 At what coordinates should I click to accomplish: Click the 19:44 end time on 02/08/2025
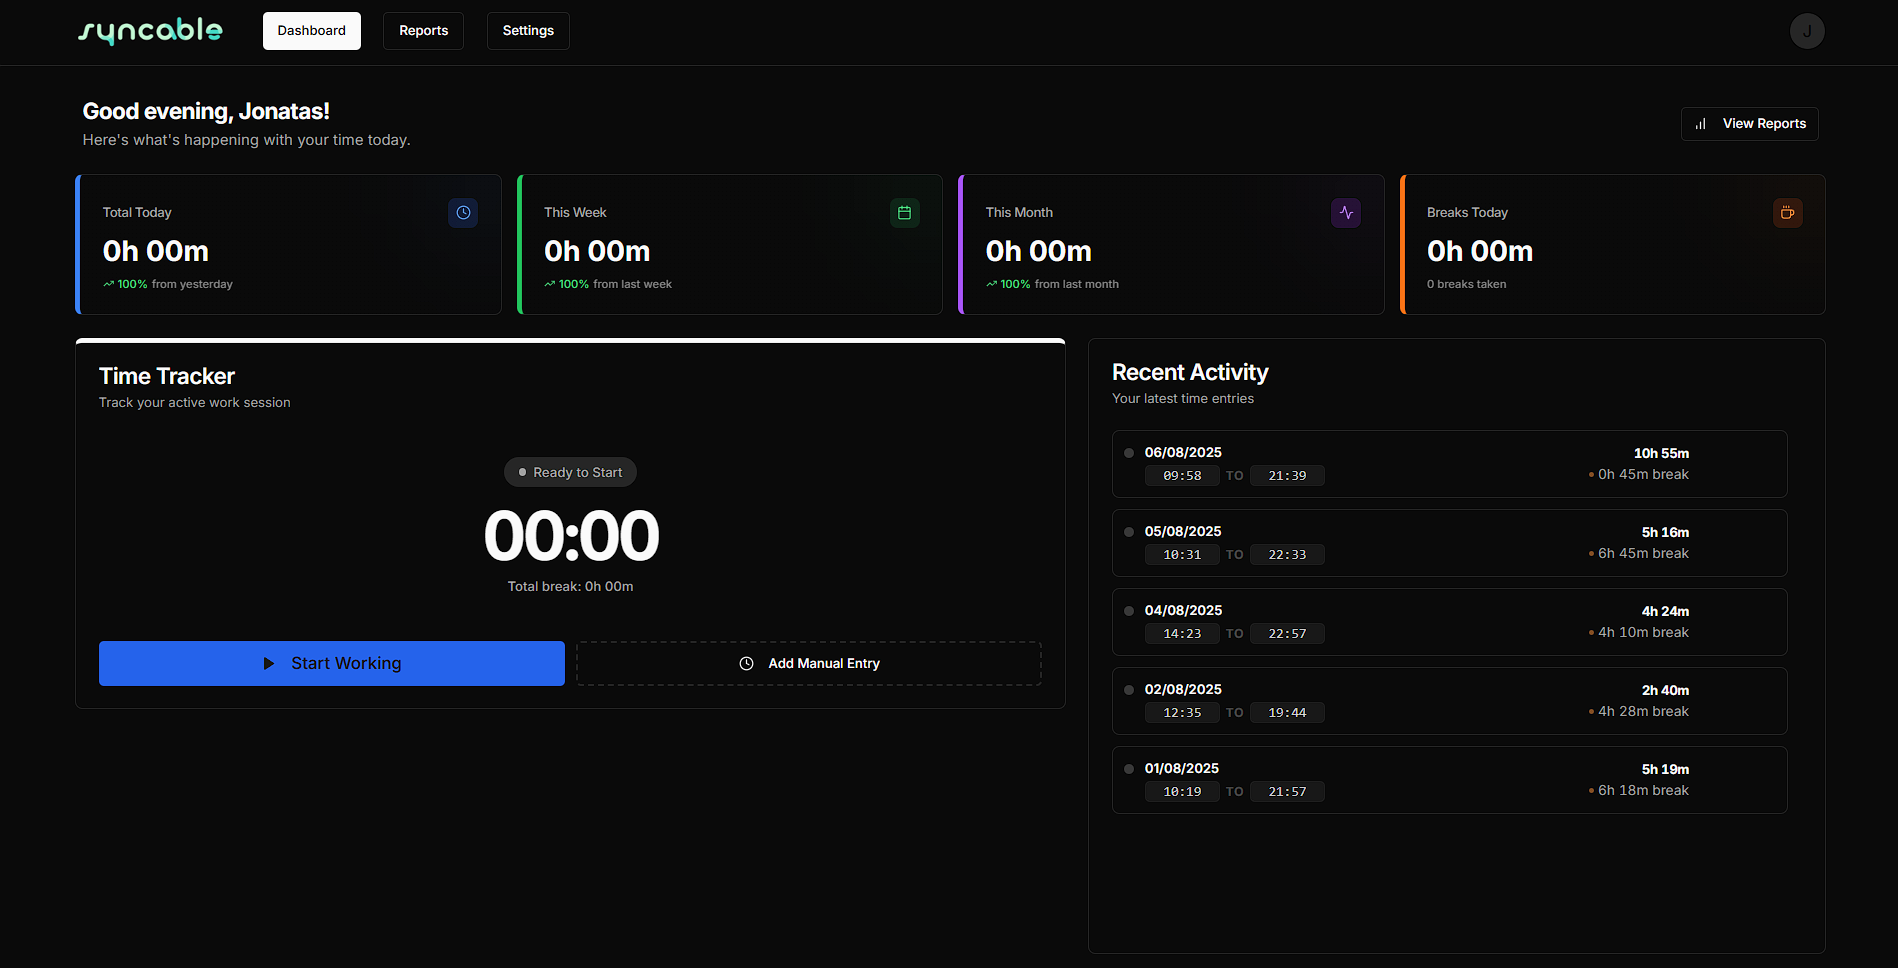[x=1286, y=713]
